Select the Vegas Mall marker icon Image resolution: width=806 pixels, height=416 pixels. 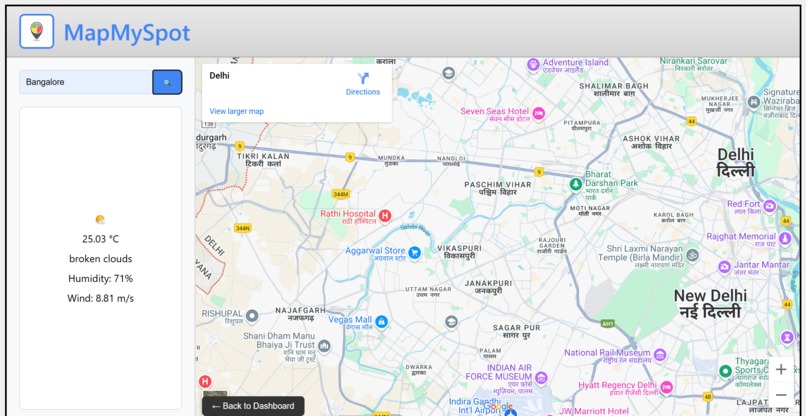click(381, 322)
